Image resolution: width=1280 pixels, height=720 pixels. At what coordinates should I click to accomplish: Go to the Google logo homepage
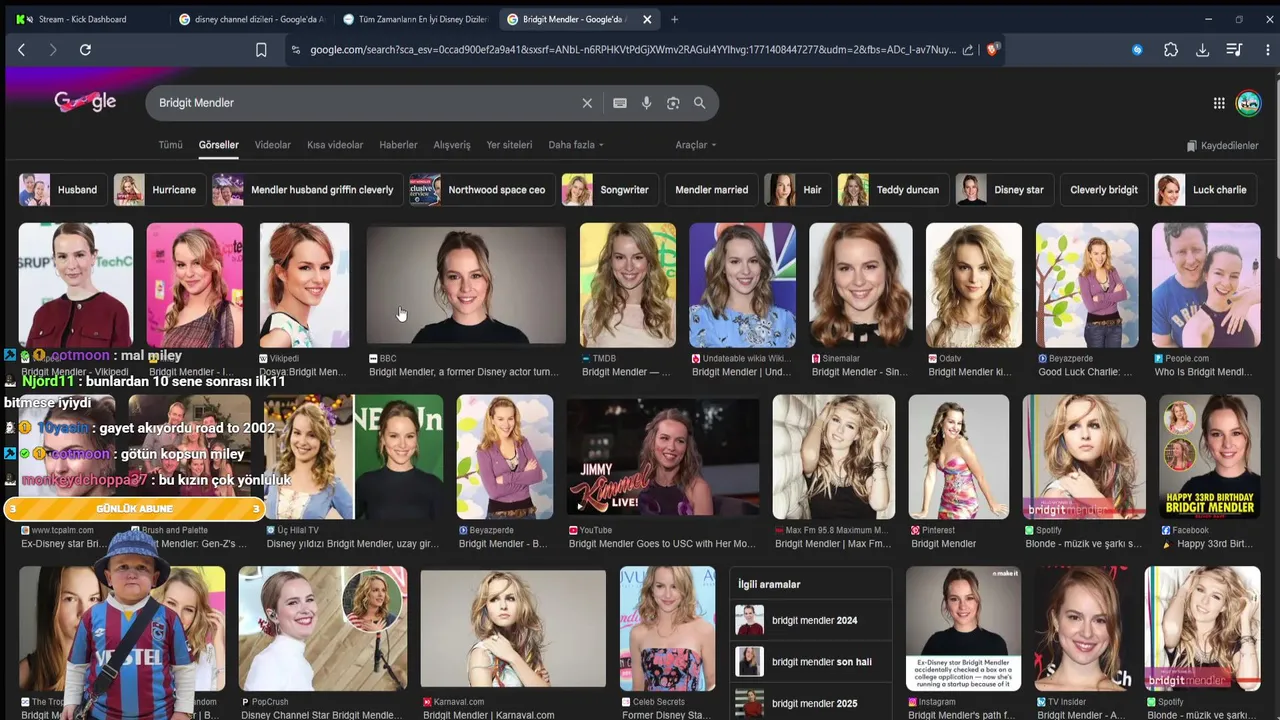tap(85, 101)
